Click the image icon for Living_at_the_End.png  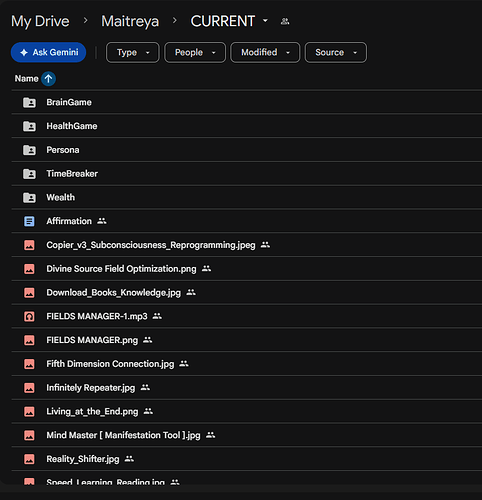(x=29, y=411)
